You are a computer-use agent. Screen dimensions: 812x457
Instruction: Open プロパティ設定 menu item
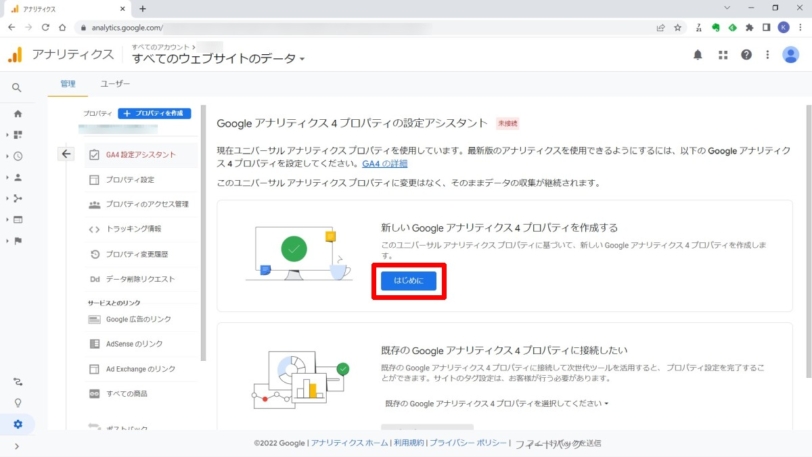[140, 179]
